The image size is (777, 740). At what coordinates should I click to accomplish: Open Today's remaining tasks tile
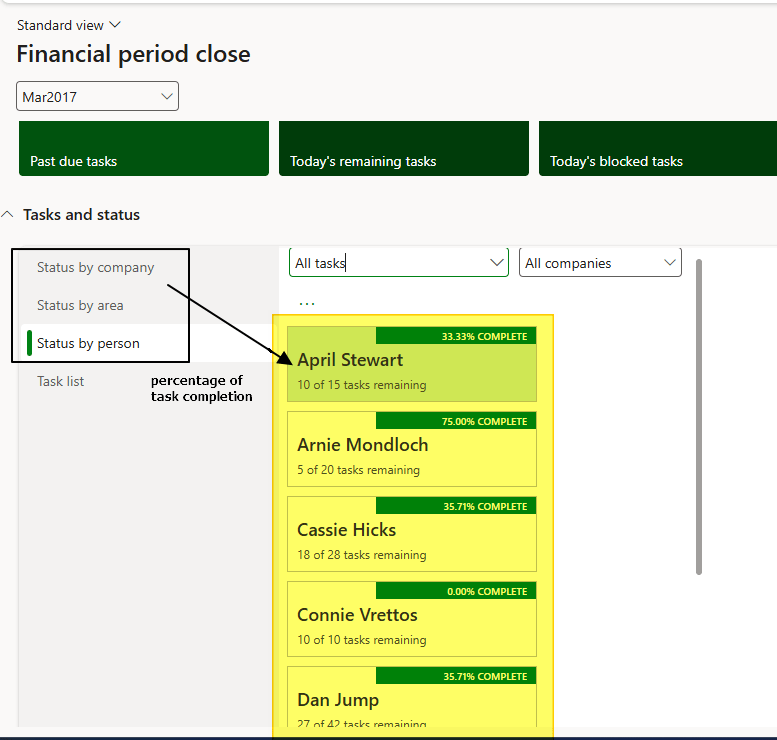403,149
